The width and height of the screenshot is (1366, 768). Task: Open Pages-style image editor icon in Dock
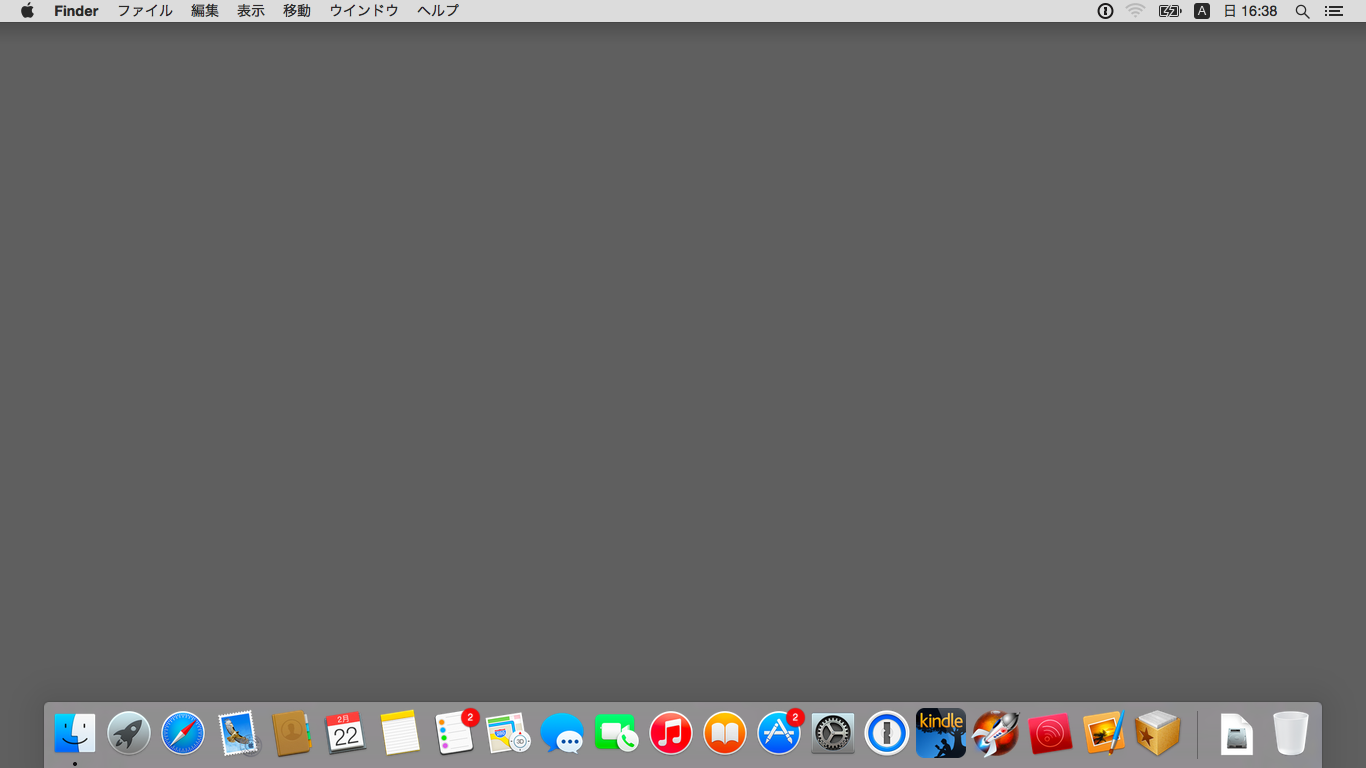coord(1104,733)
